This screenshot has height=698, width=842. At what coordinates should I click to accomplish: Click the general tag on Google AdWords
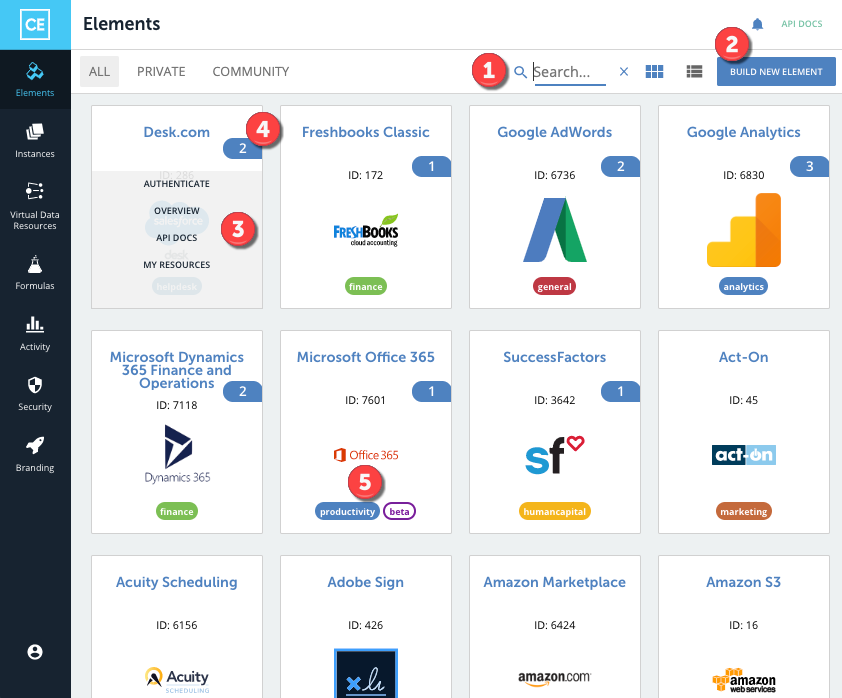tap(555, 287)
